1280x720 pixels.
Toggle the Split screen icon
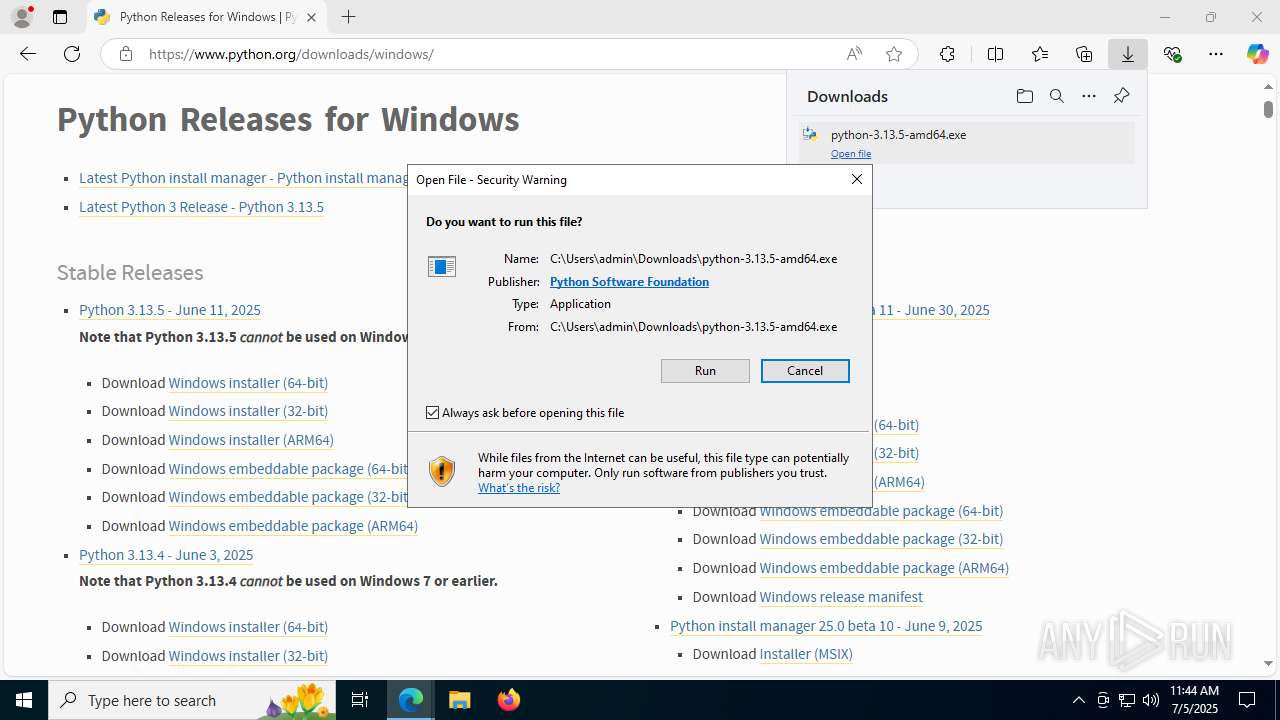click(995, 54)
